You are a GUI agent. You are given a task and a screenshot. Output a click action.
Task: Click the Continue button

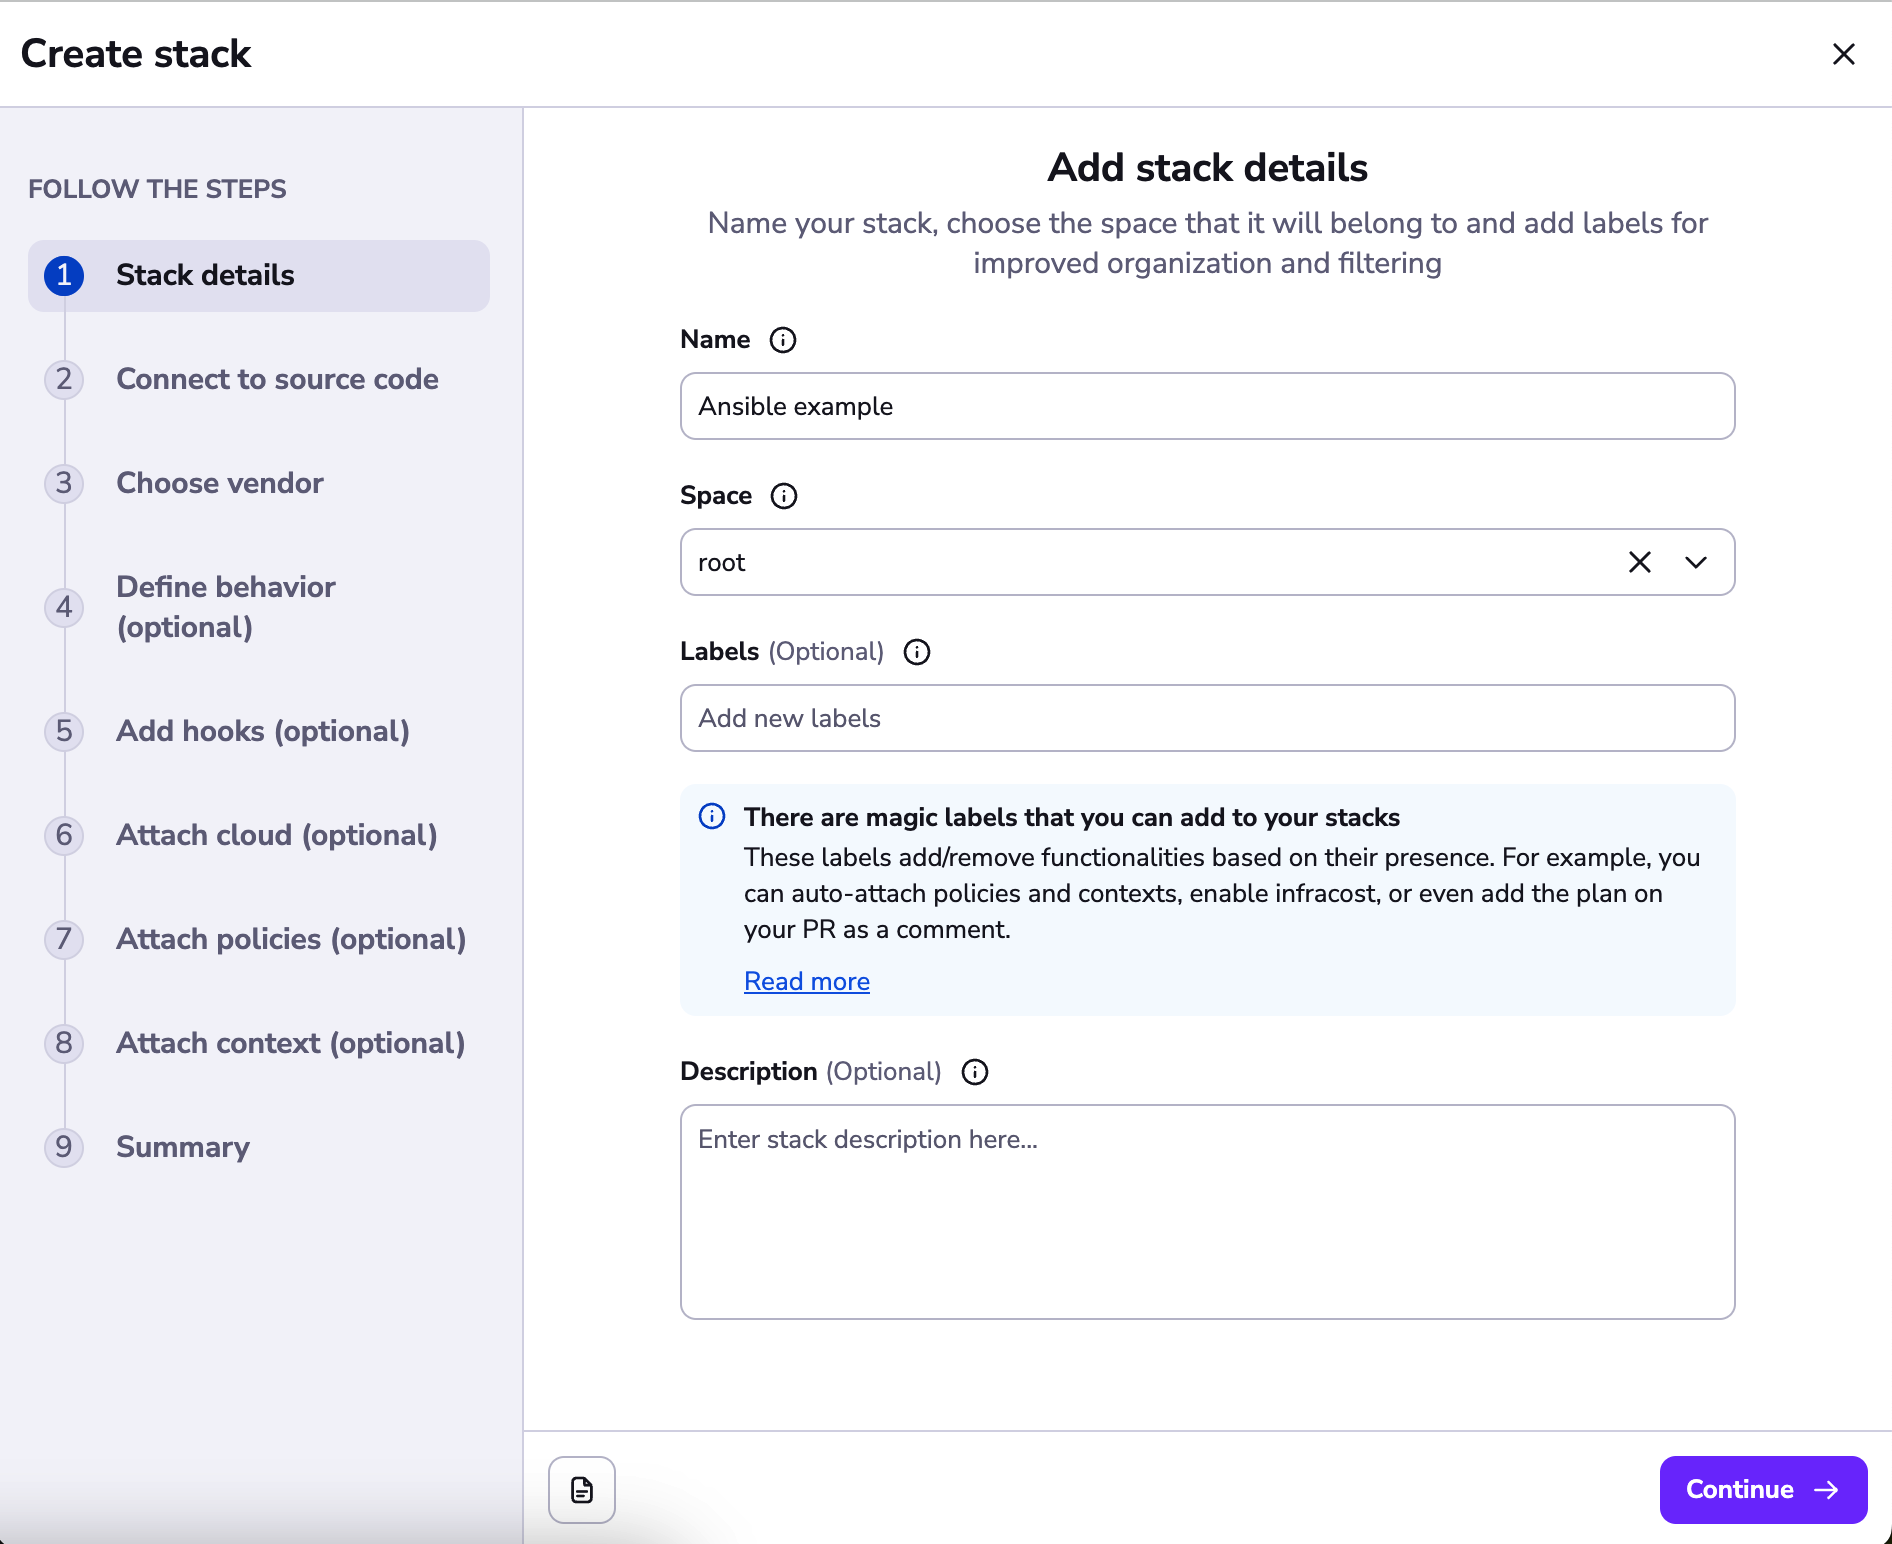click(x=1763, y=1490)
